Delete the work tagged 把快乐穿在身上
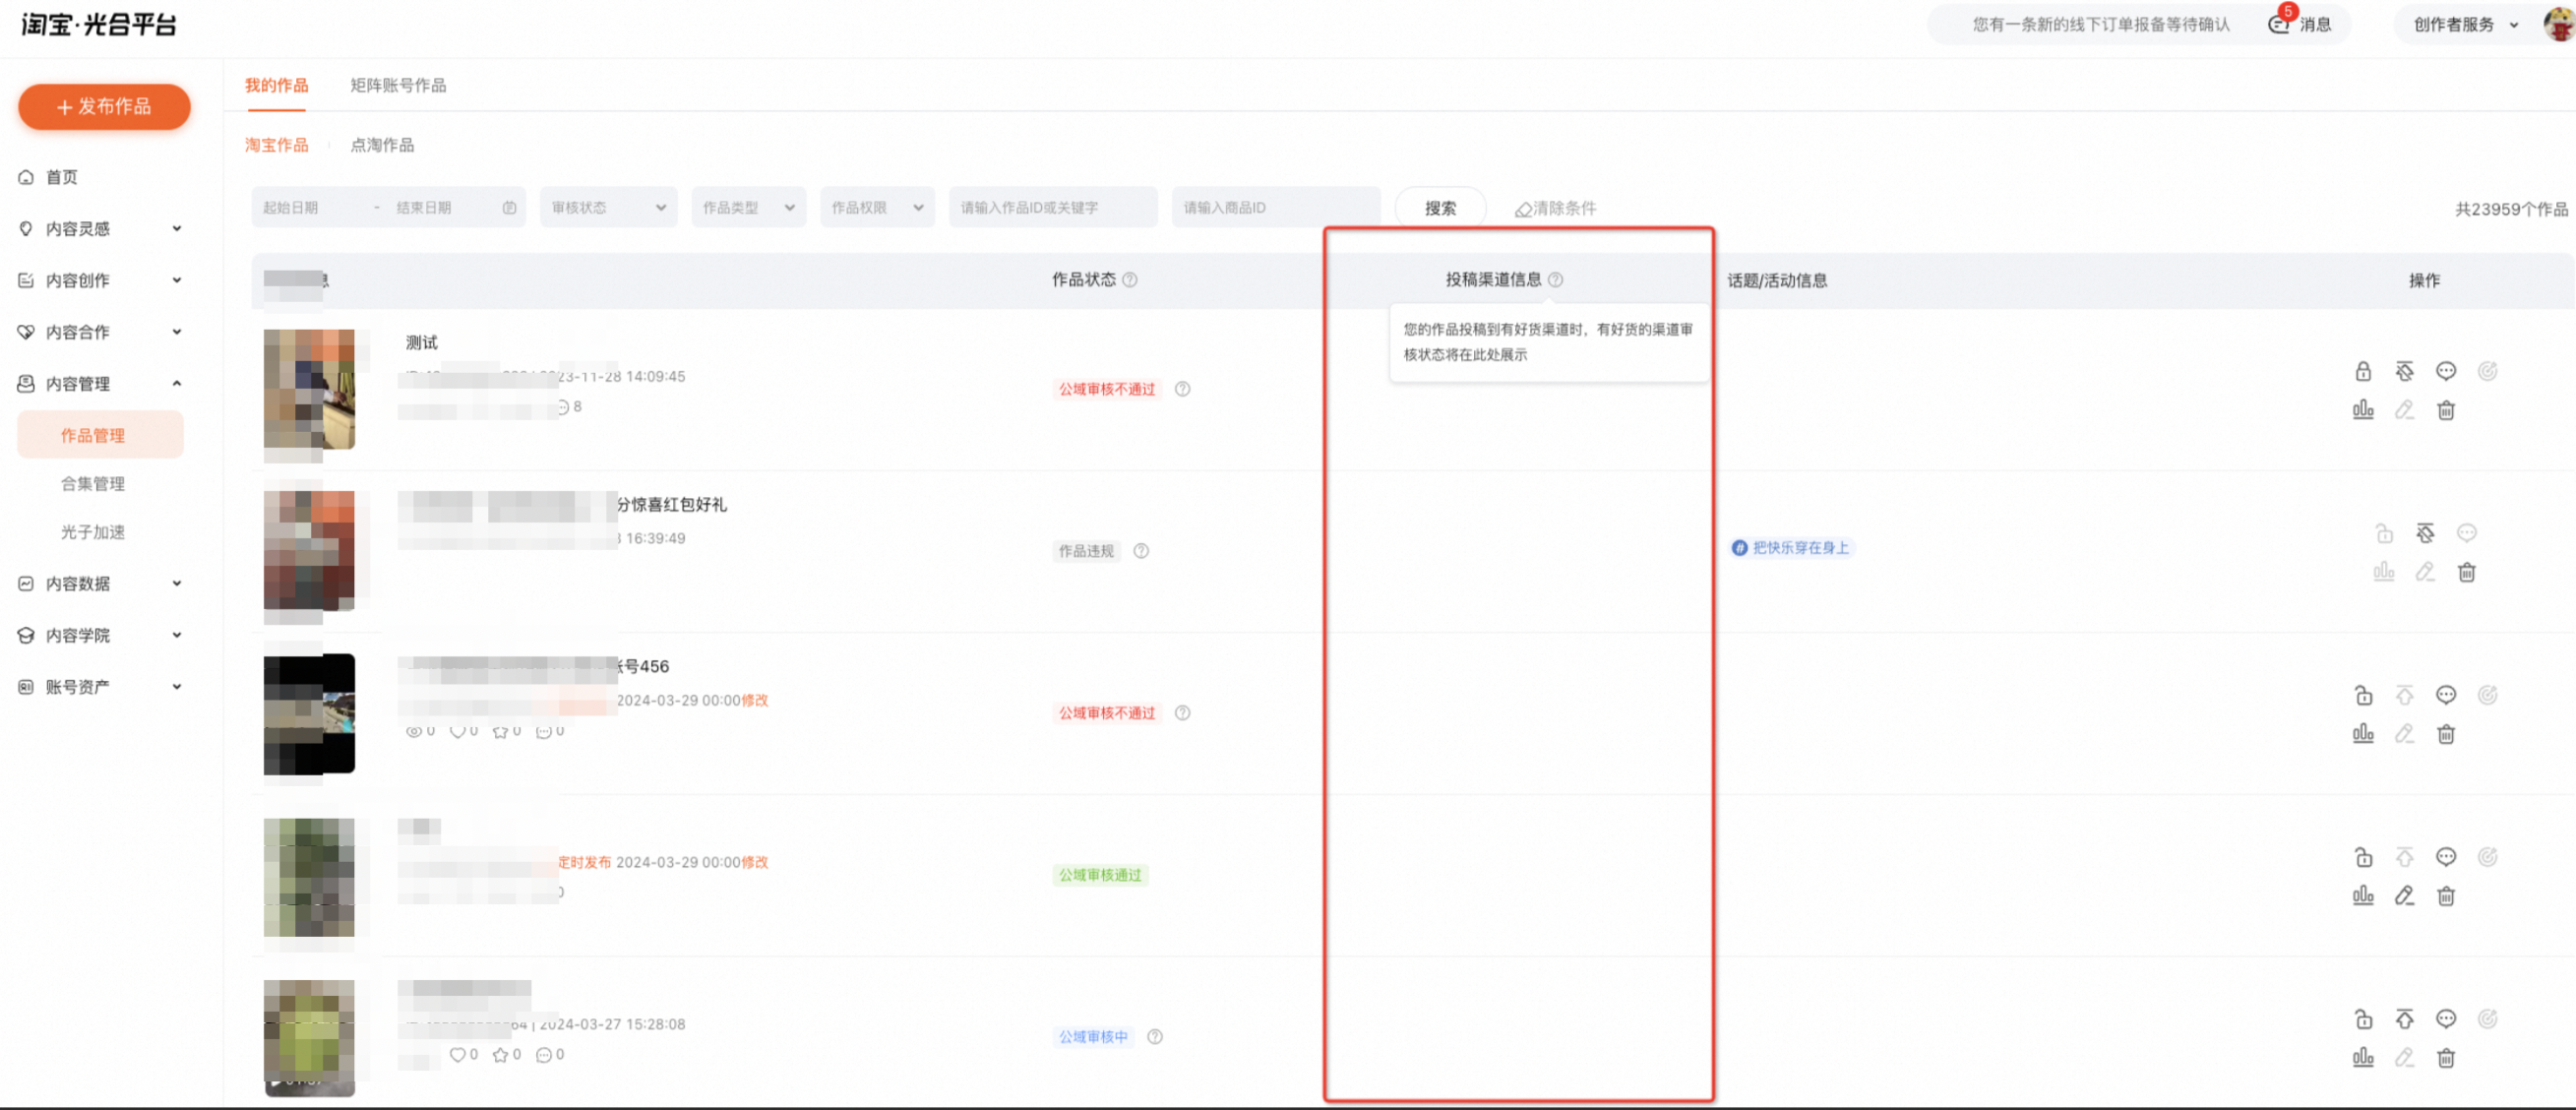 point(2467,572)
